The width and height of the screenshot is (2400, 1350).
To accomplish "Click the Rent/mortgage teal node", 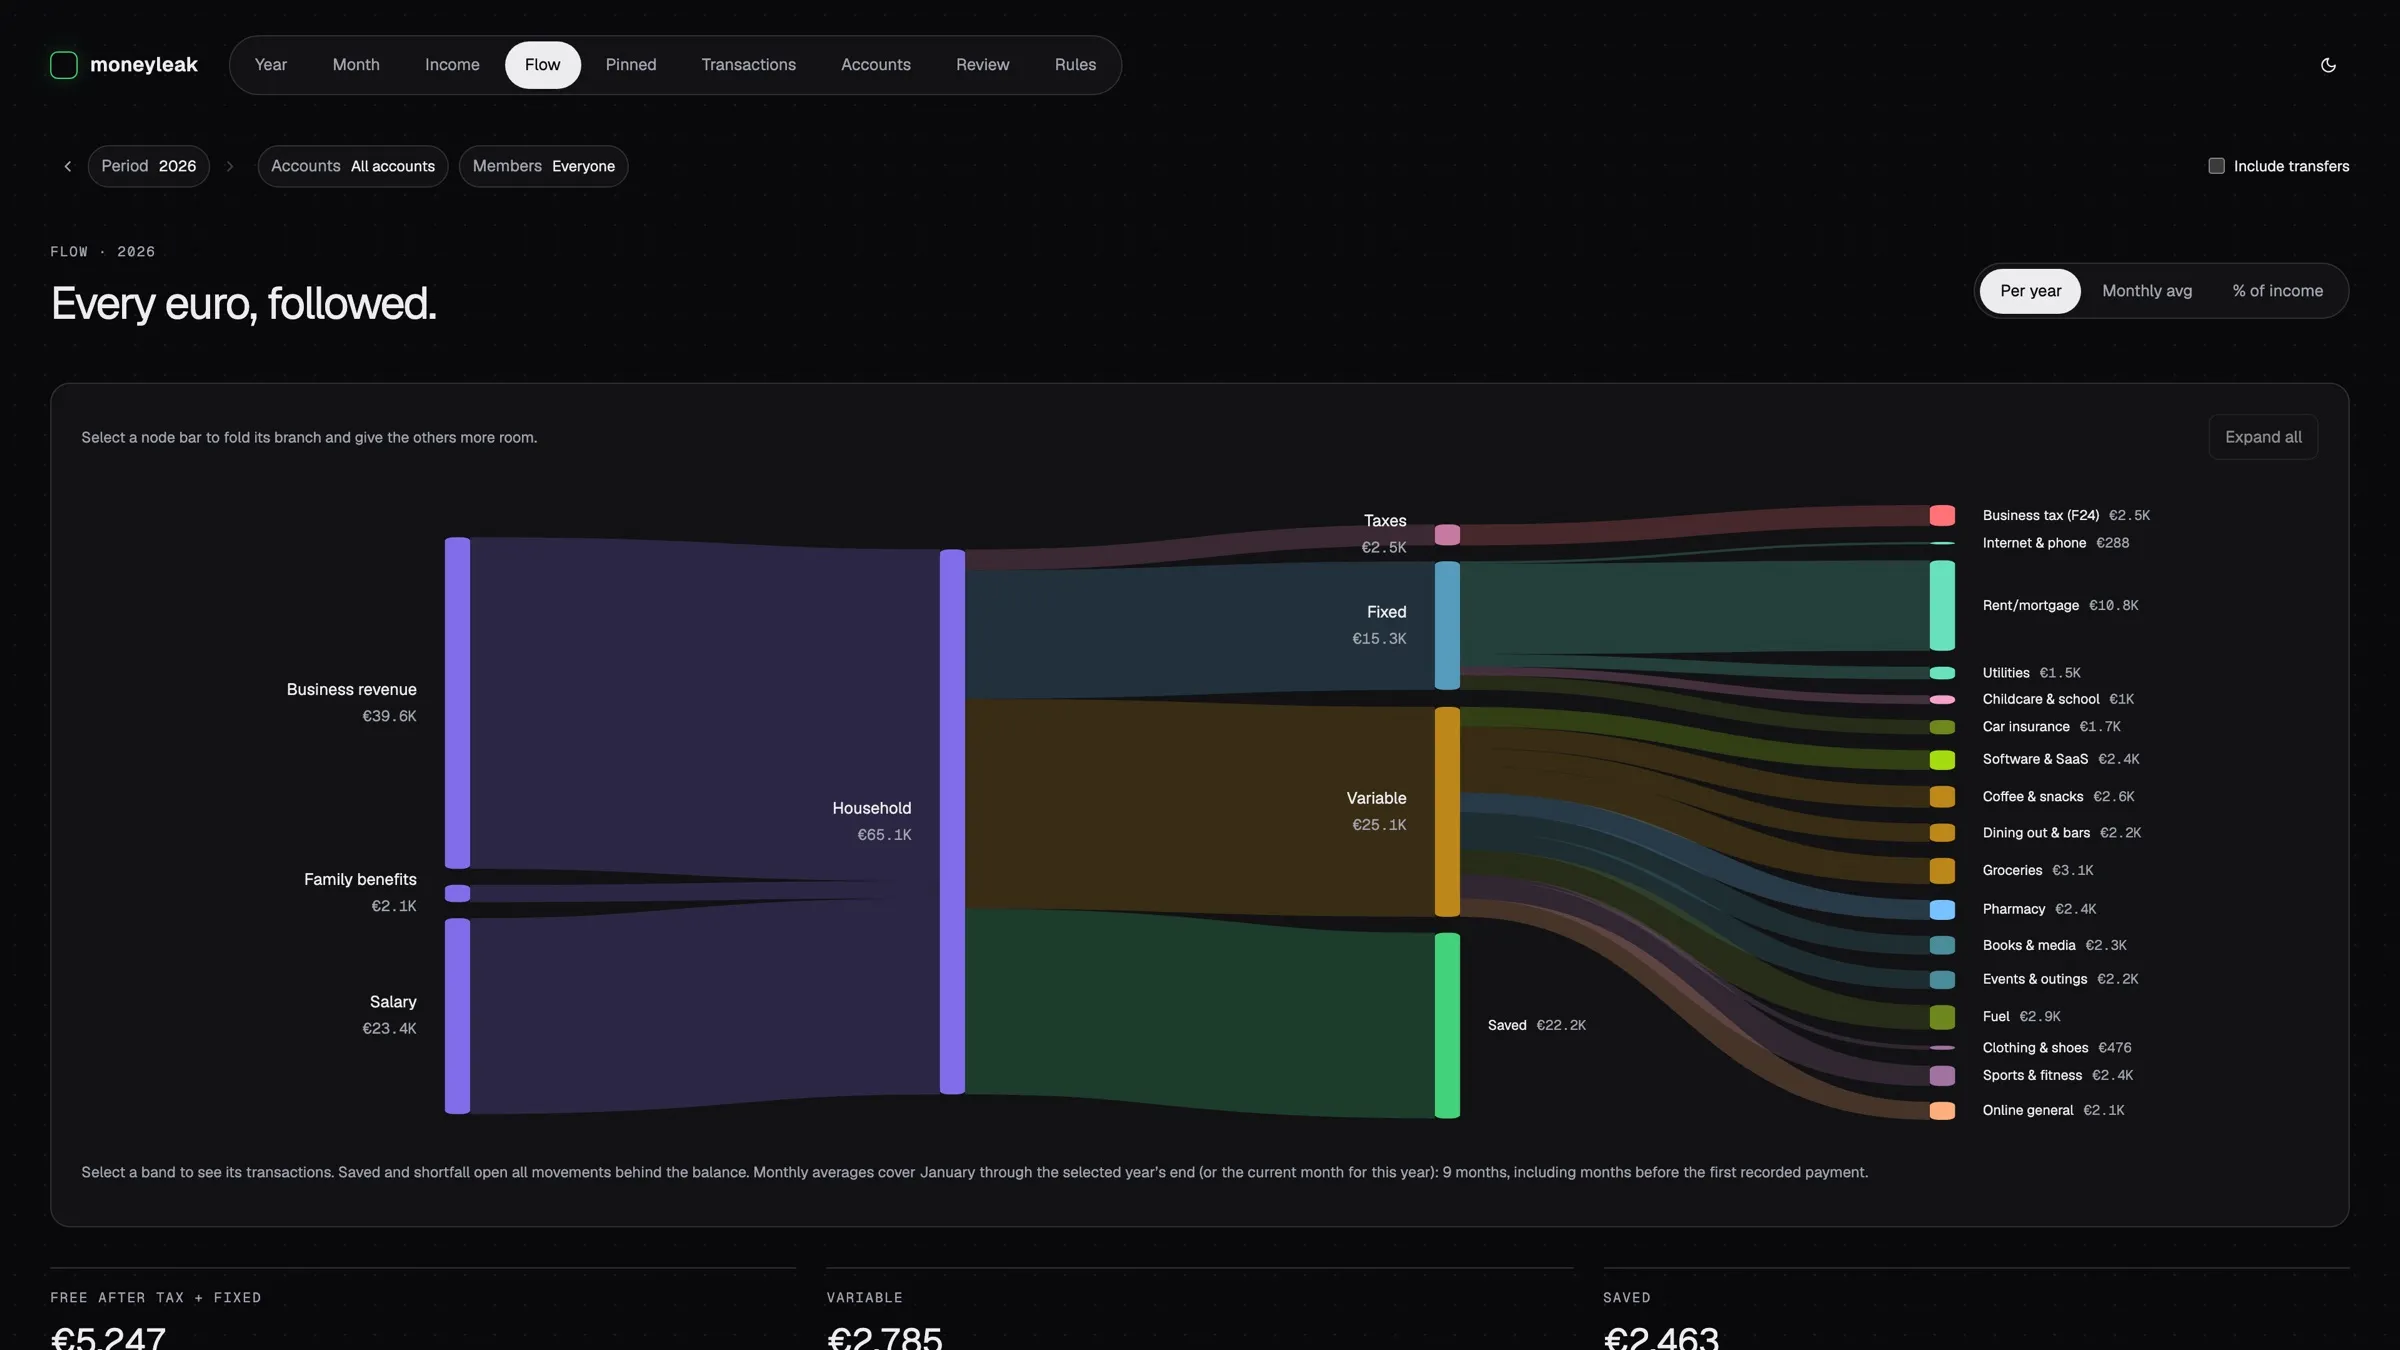I will (1942, 605).
